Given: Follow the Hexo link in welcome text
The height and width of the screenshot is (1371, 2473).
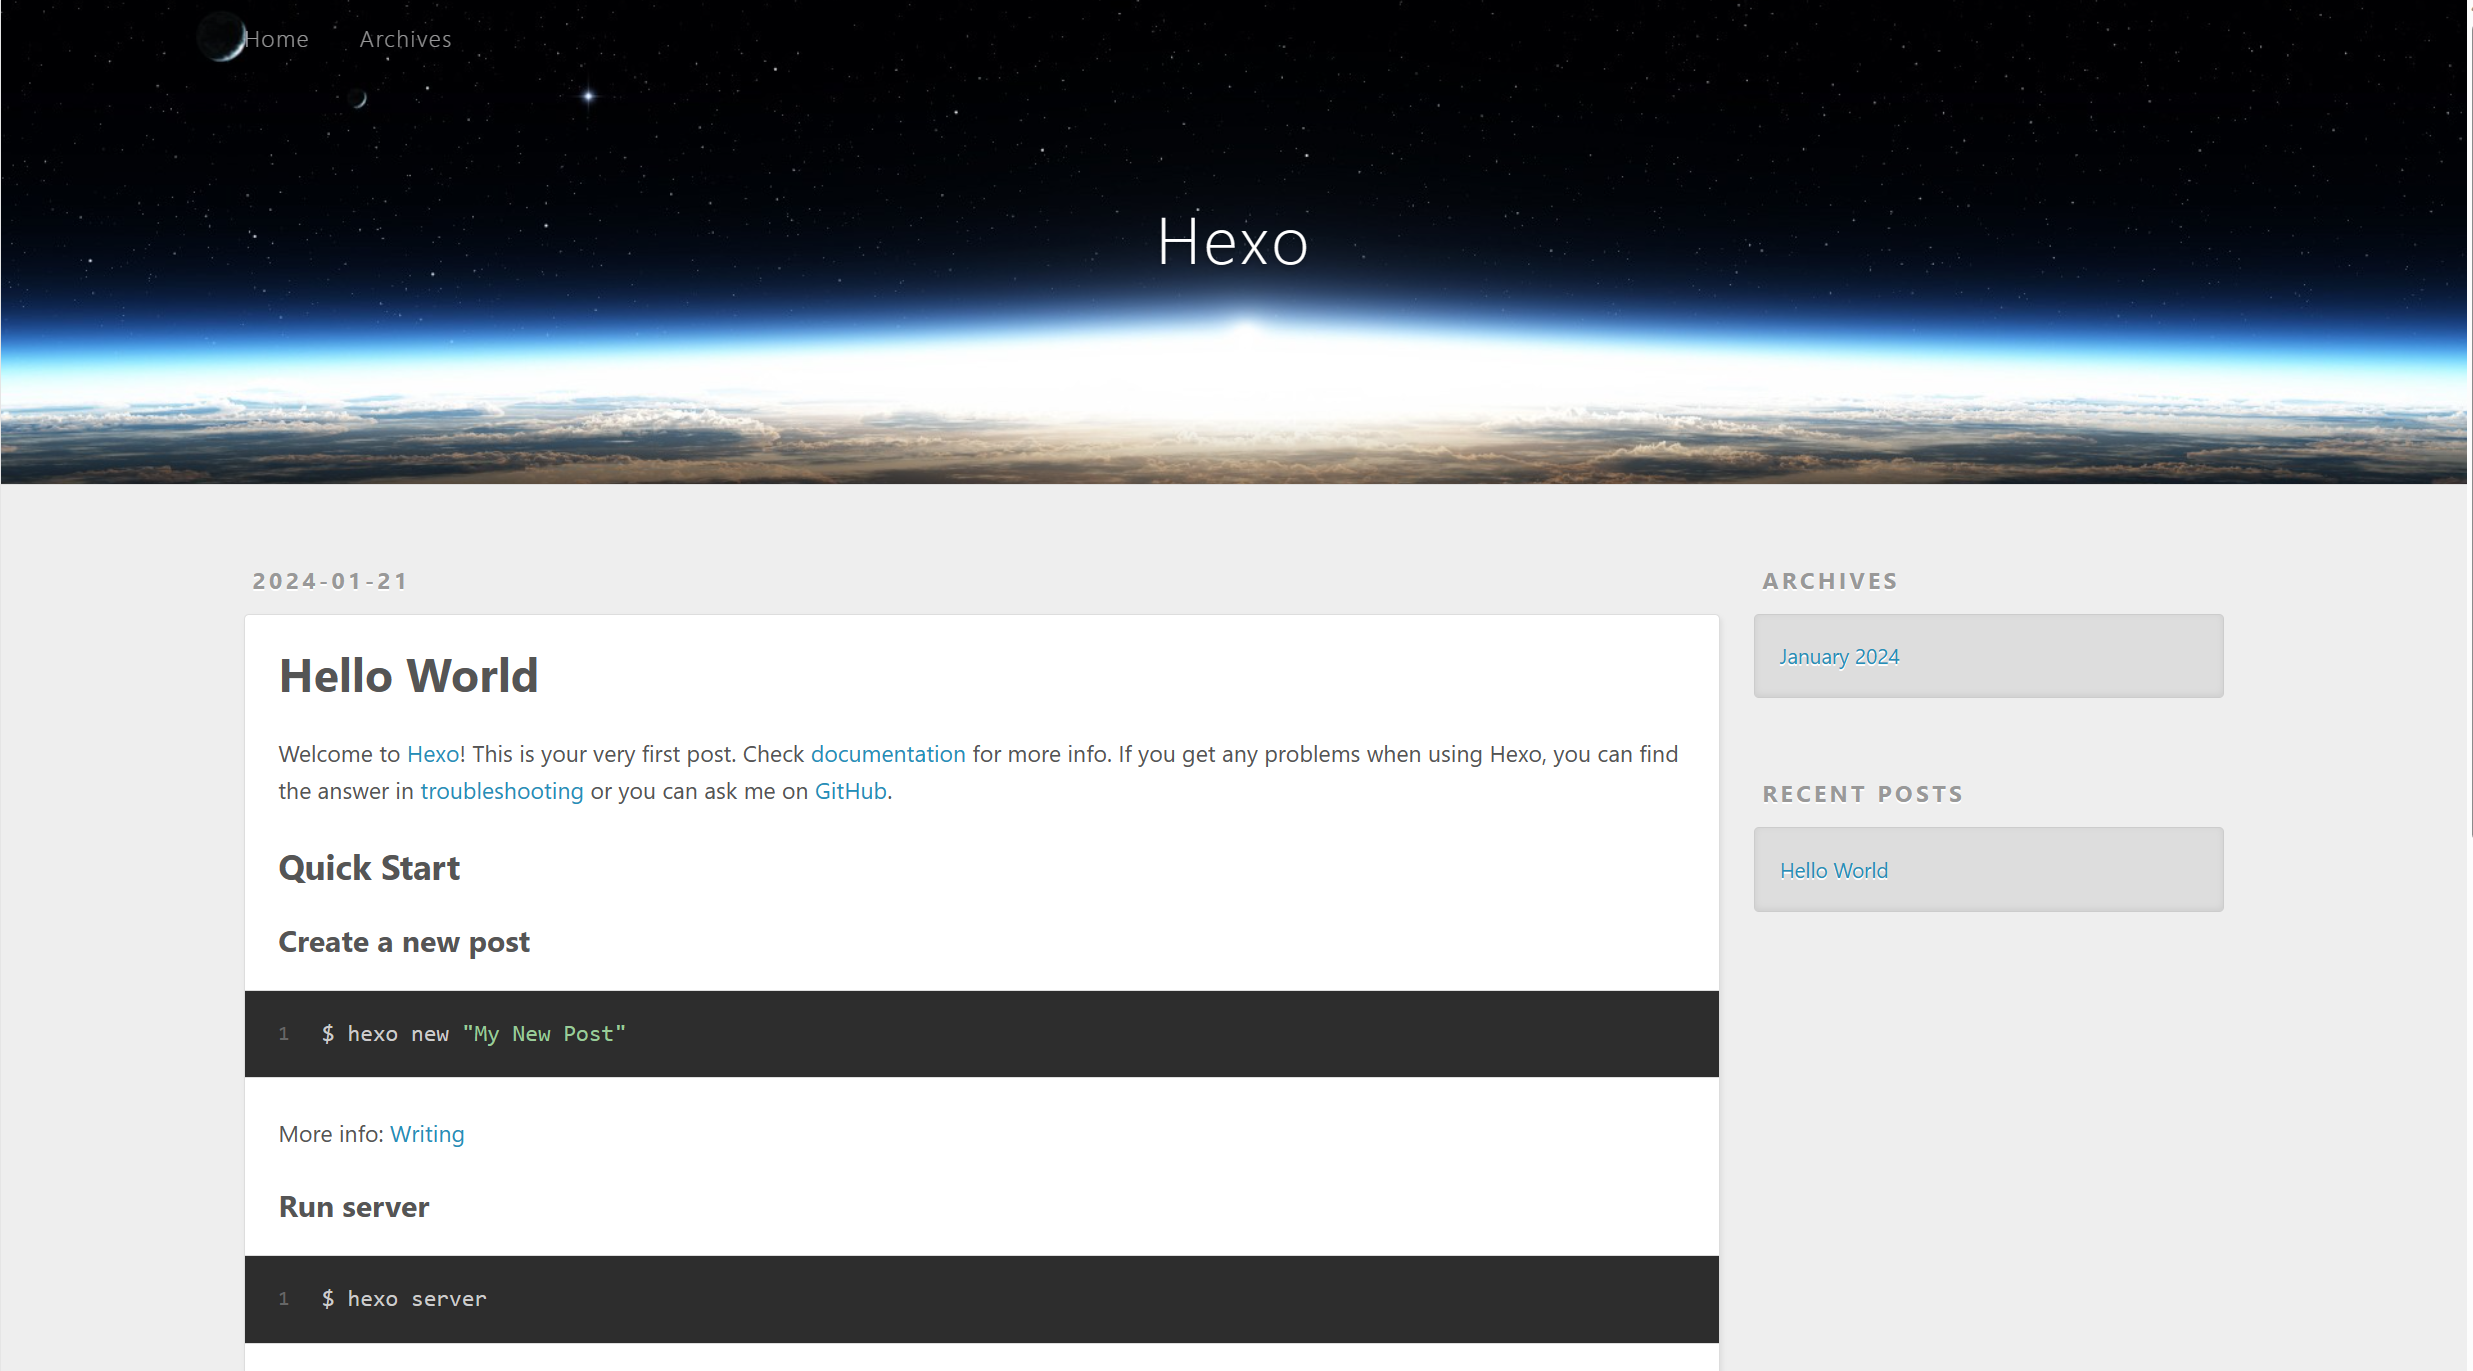Looking at the screenshot, I should click(x=433, y=754).
